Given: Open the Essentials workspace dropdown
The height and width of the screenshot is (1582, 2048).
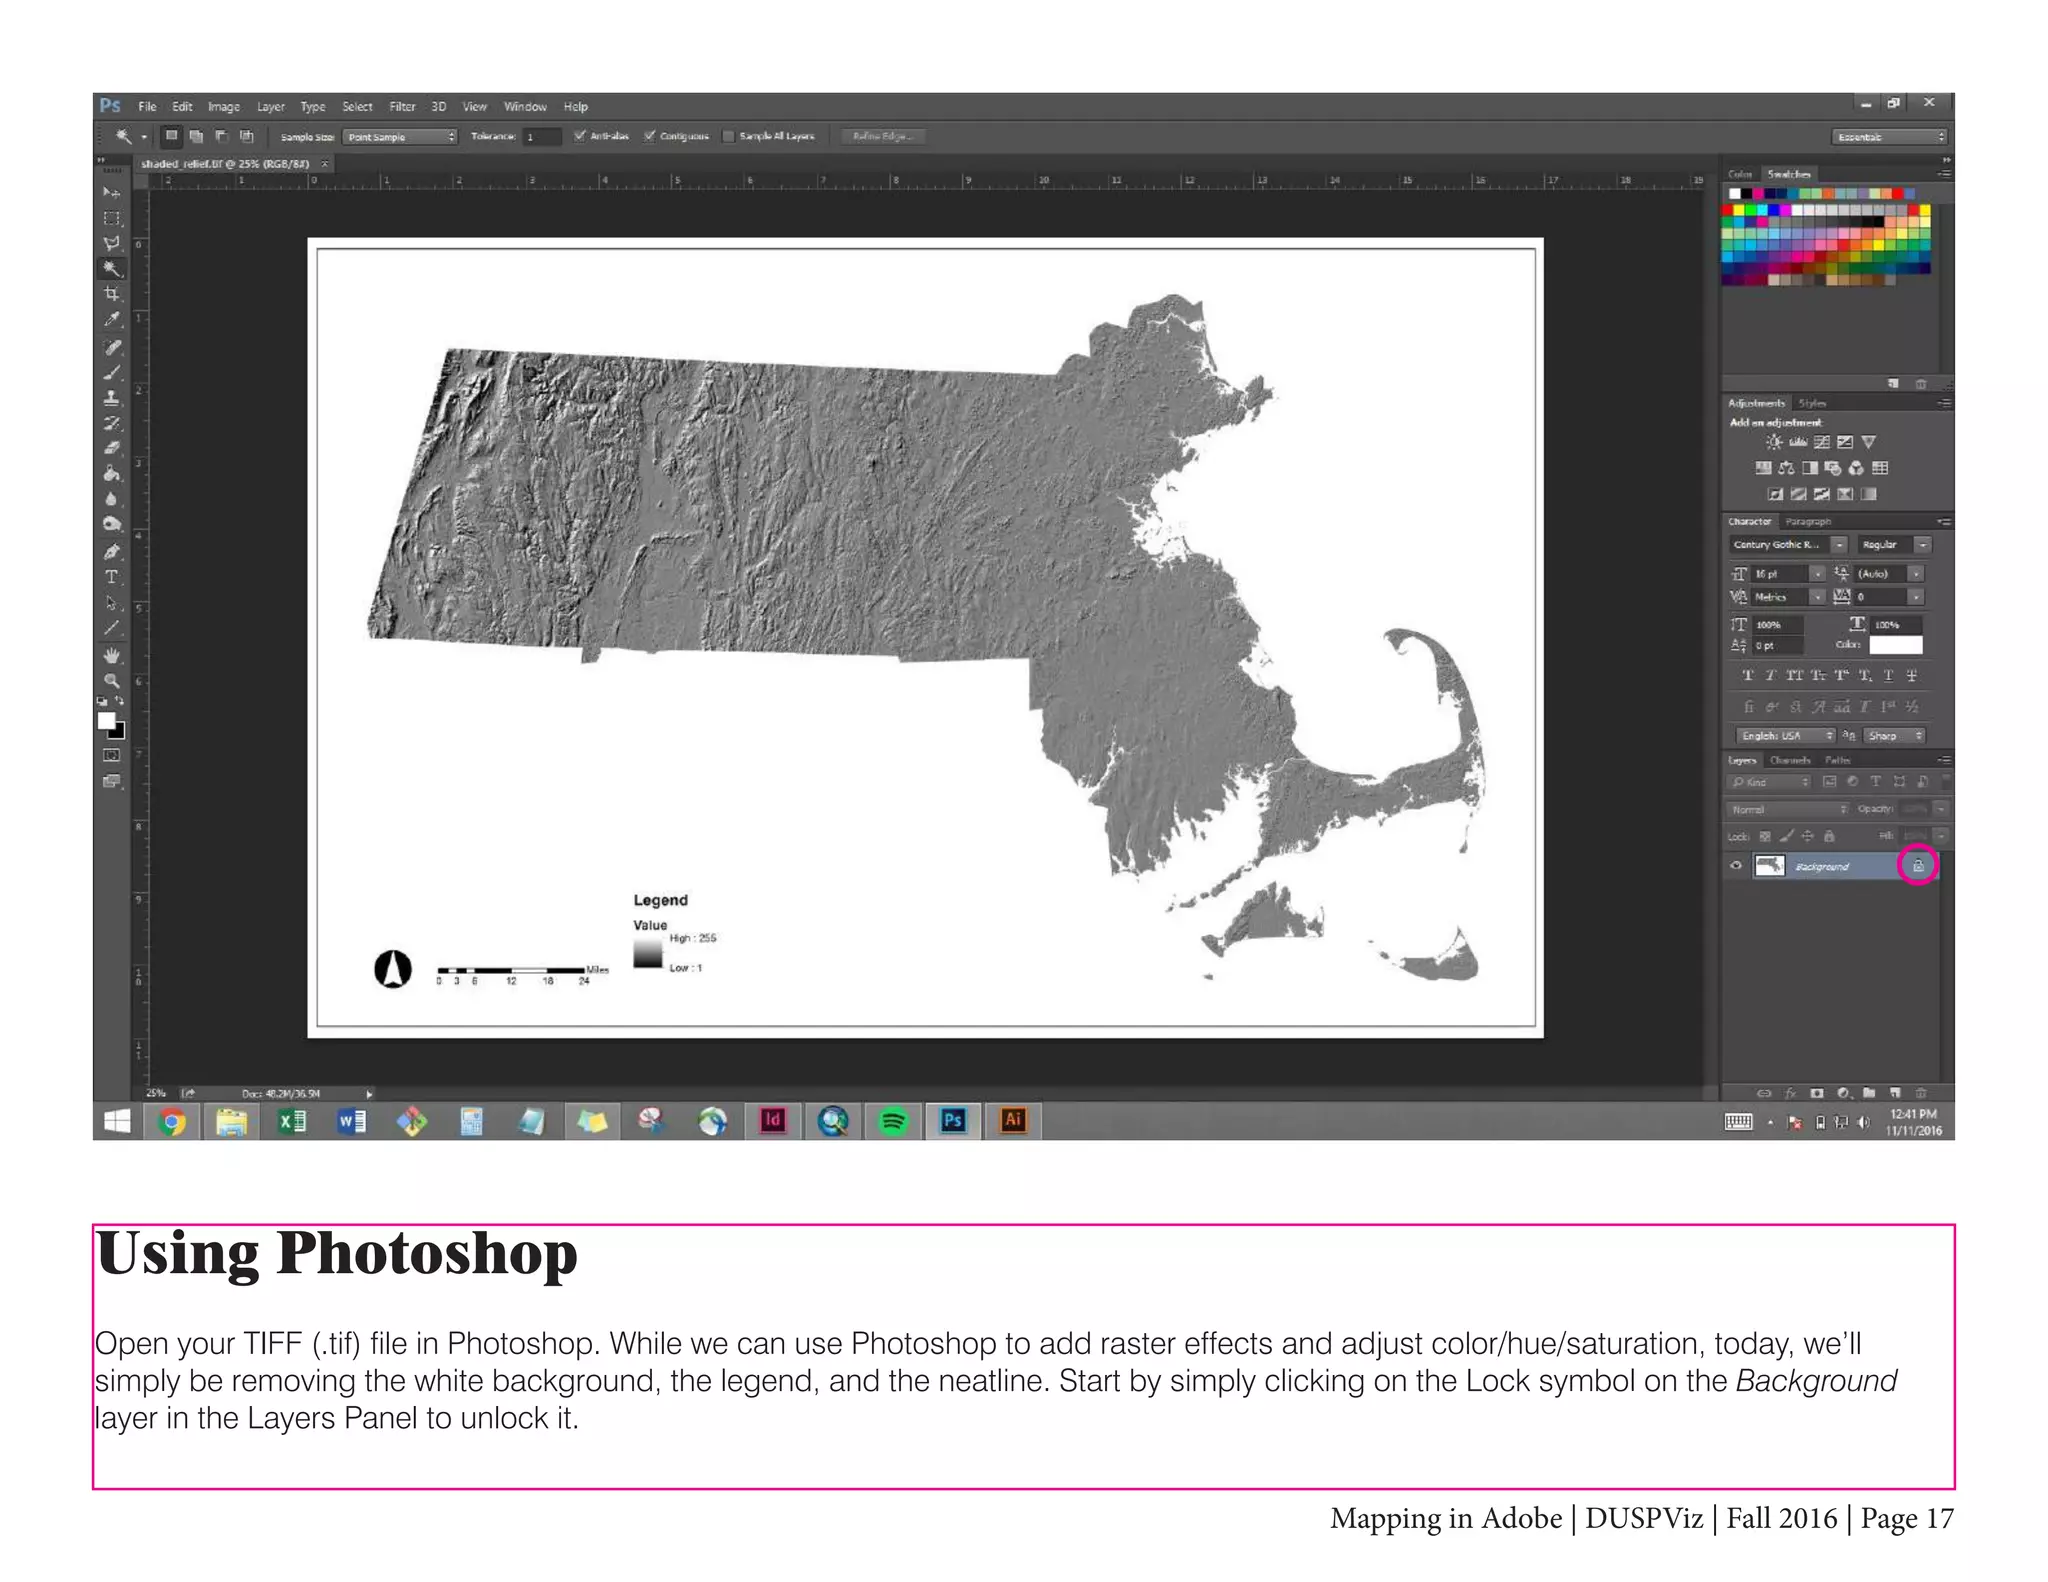Looking at the screenshot, I should pos(1889,136).
